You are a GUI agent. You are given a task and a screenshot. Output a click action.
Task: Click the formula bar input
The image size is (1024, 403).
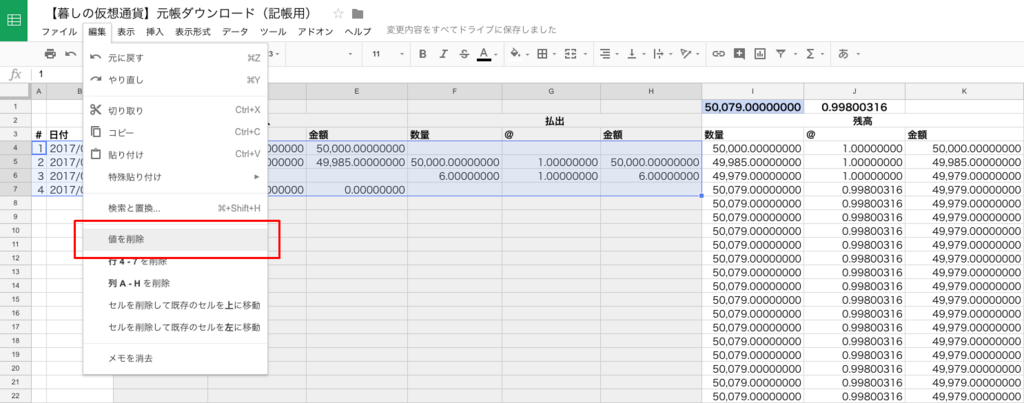pos(528,74)
